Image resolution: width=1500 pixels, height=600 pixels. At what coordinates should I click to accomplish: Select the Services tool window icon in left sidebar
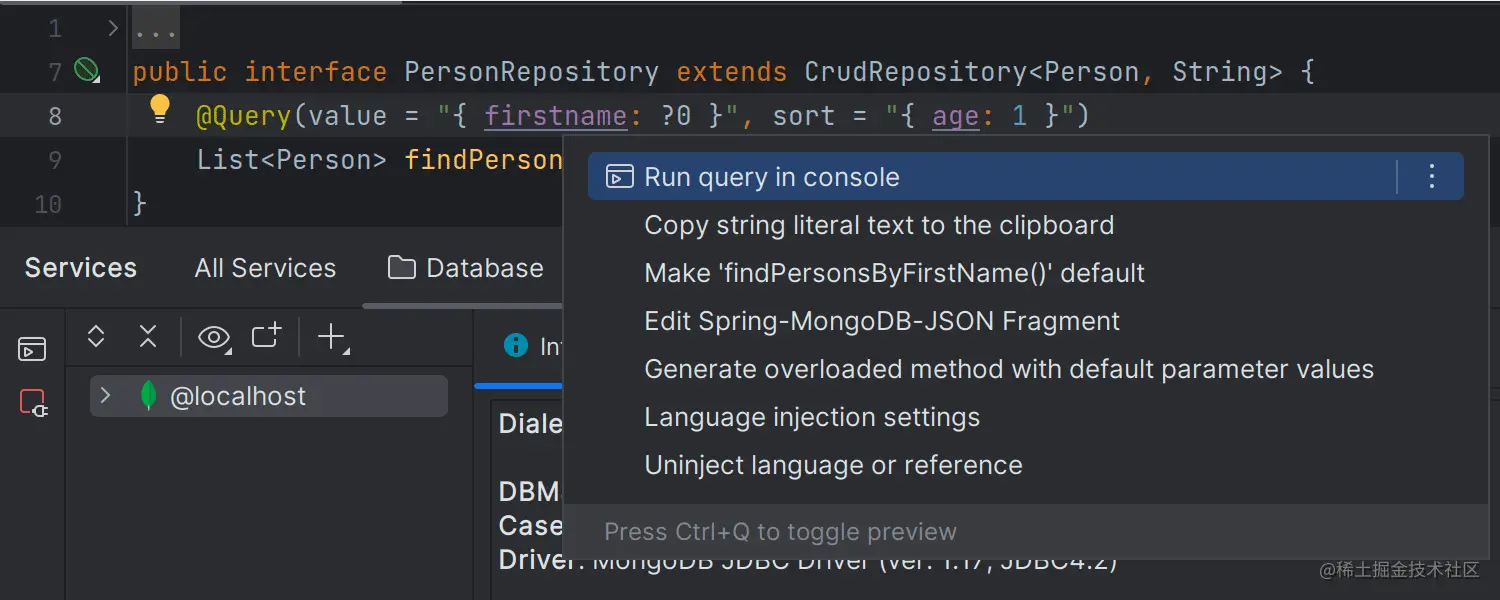point(32,348)
